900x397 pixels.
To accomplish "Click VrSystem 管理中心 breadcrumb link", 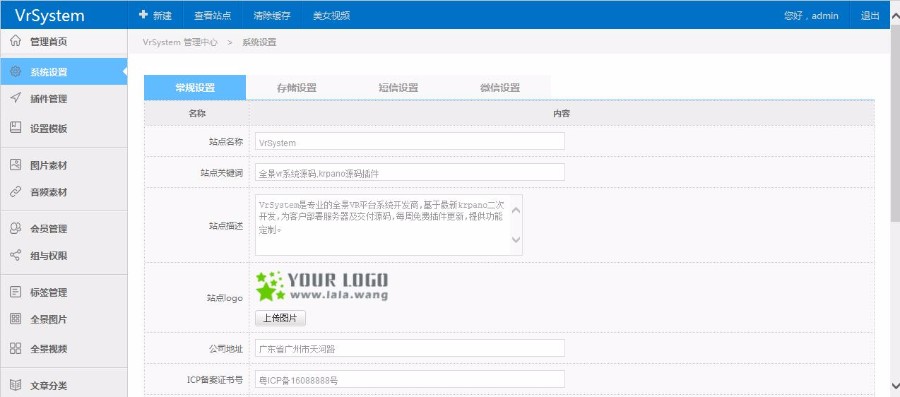I will (180, 42).
